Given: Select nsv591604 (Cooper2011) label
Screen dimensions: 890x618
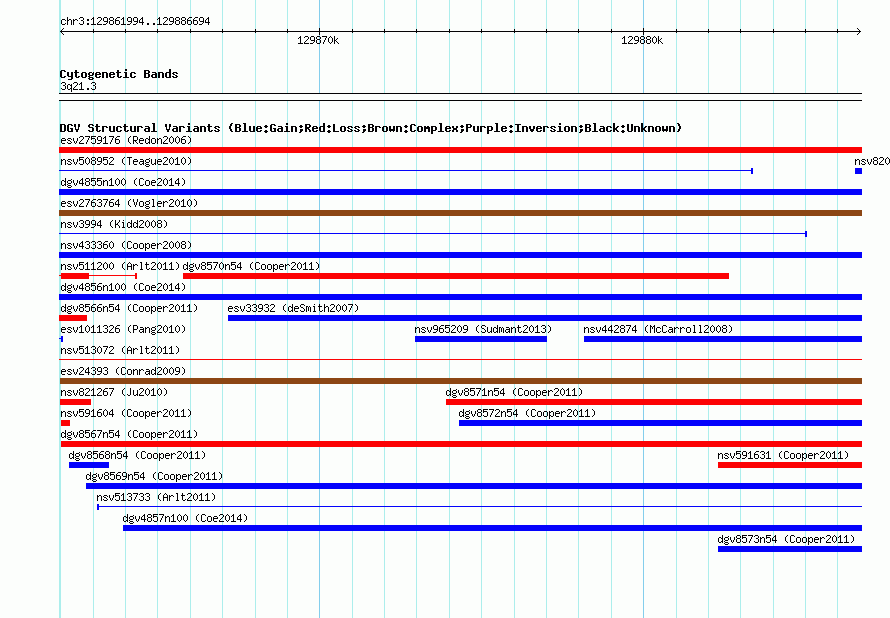Looking at the screenshot, I should [126, 413].
